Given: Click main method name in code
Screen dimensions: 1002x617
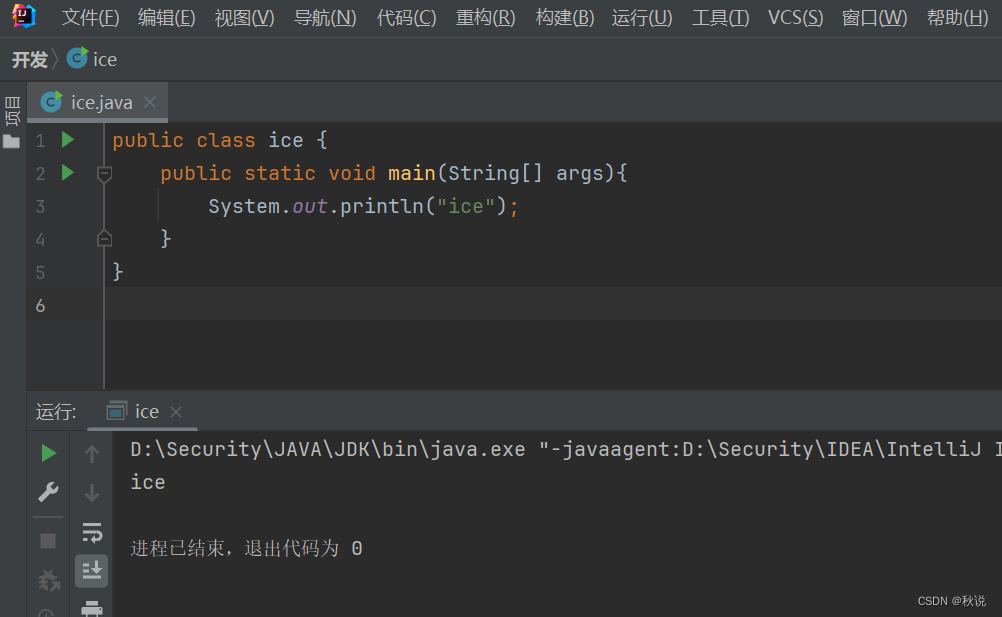Looking at the screenshot, I should point(412,173).
